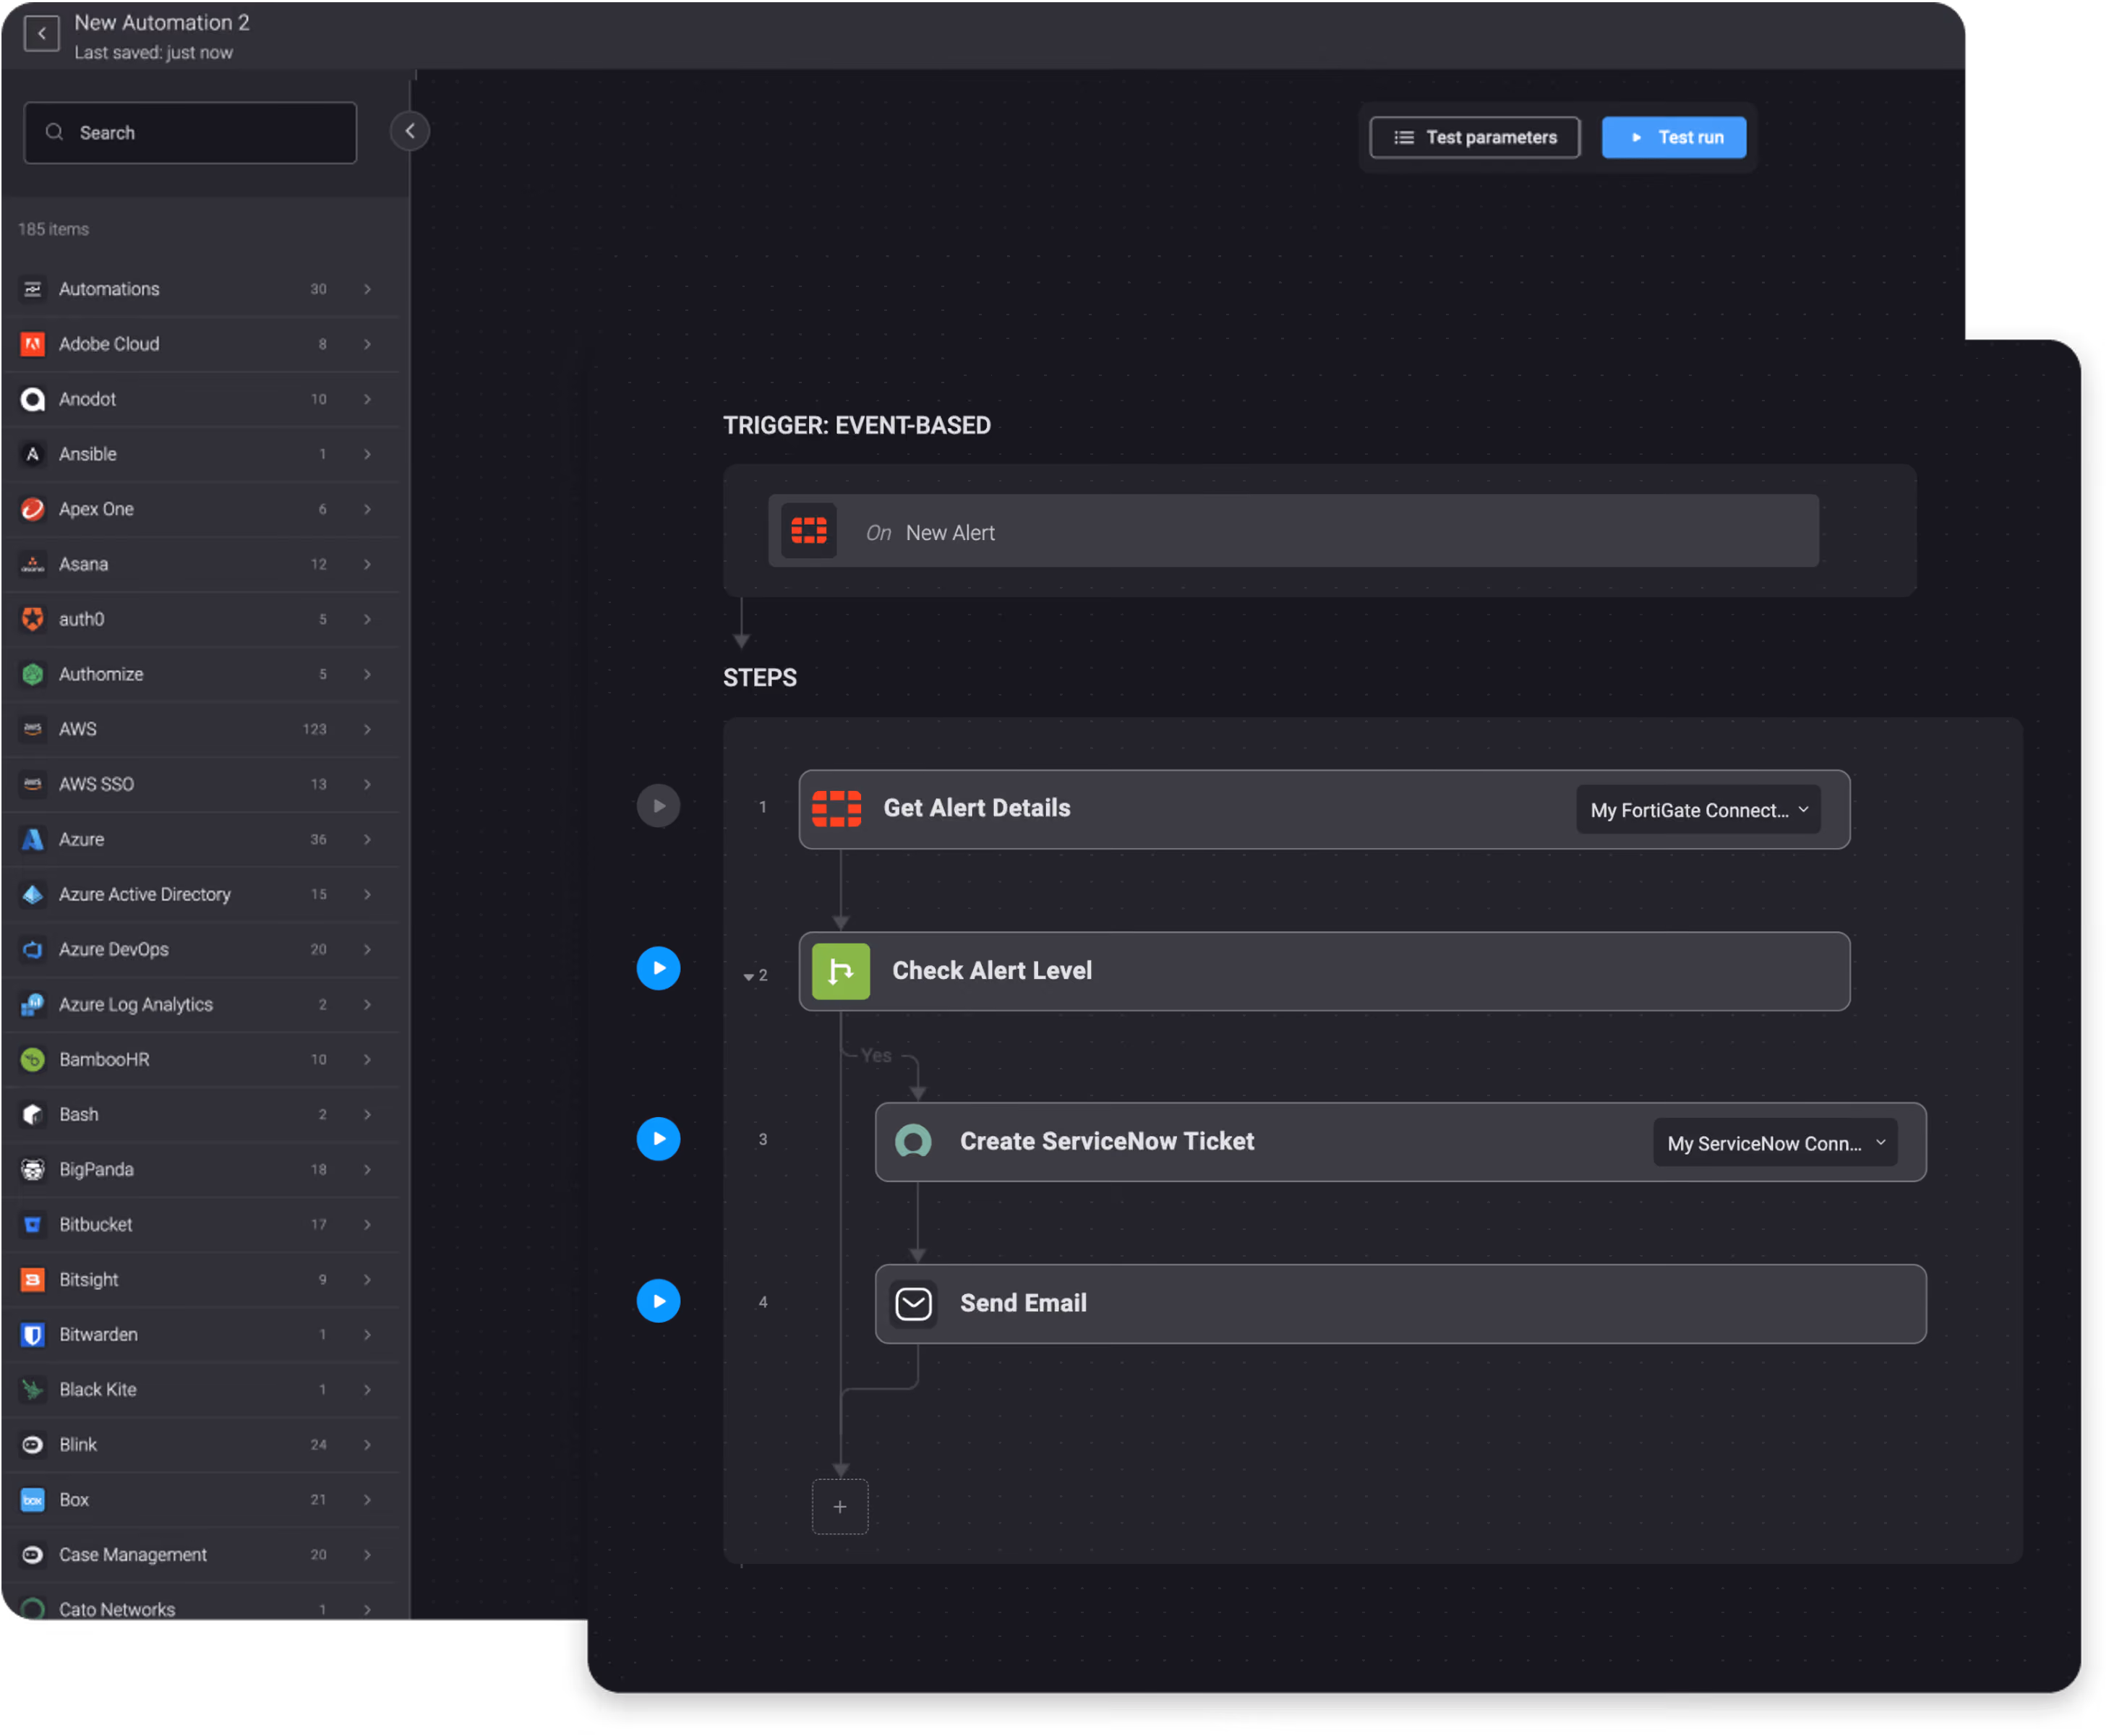Click the back arrow next to New Automation 2
2114x1736 pixels.
coord(41,34)
